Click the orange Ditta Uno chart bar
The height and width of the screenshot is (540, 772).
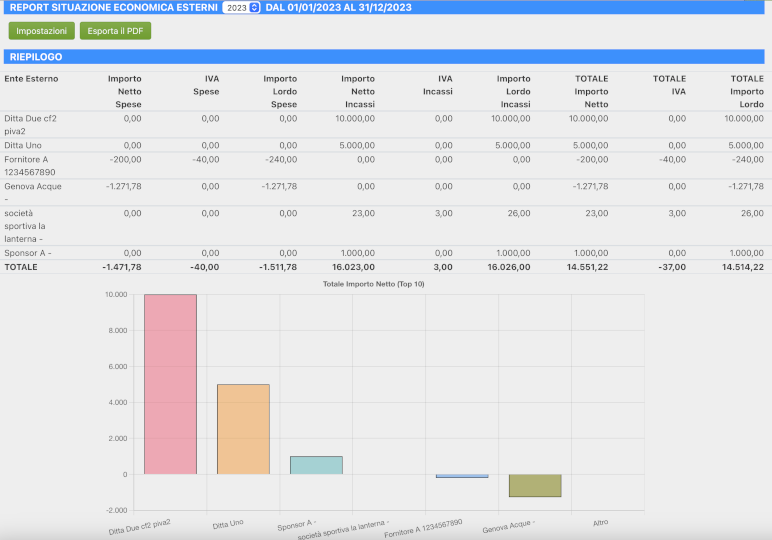tap(243, 429)
